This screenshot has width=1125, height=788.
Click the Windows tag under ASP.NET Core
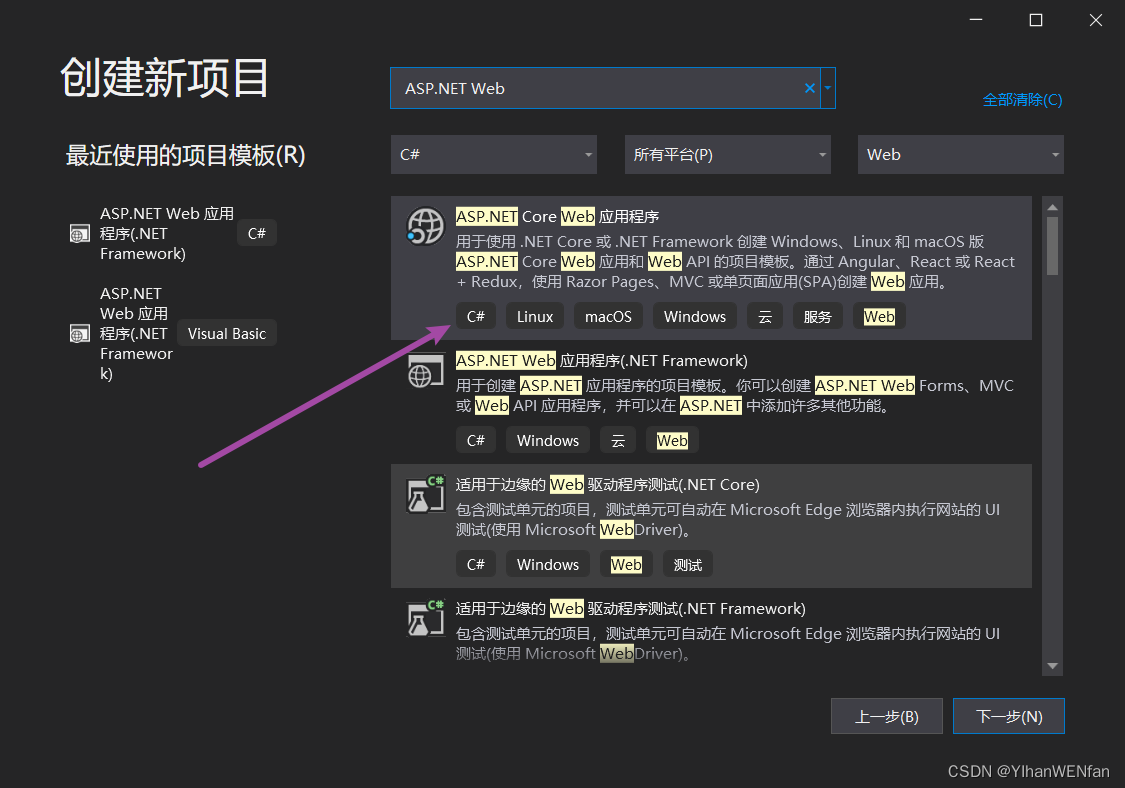[x=695, y=316]
